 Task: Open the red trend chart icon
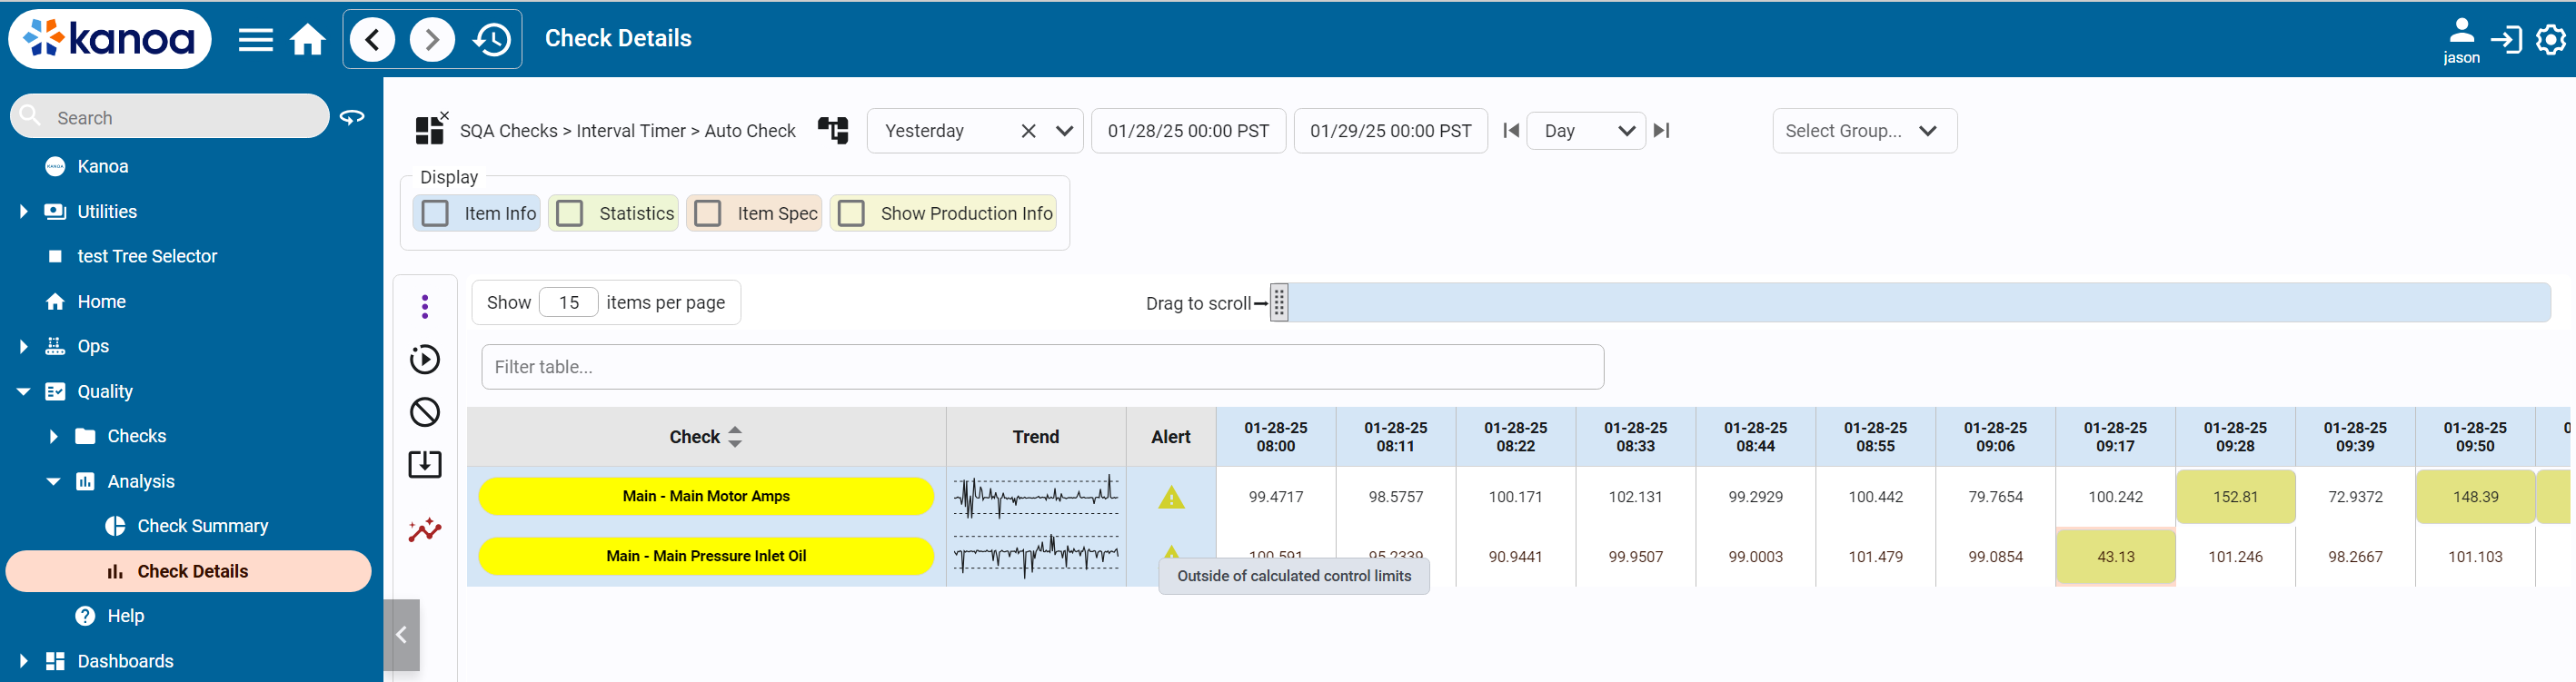click(425, 529)
